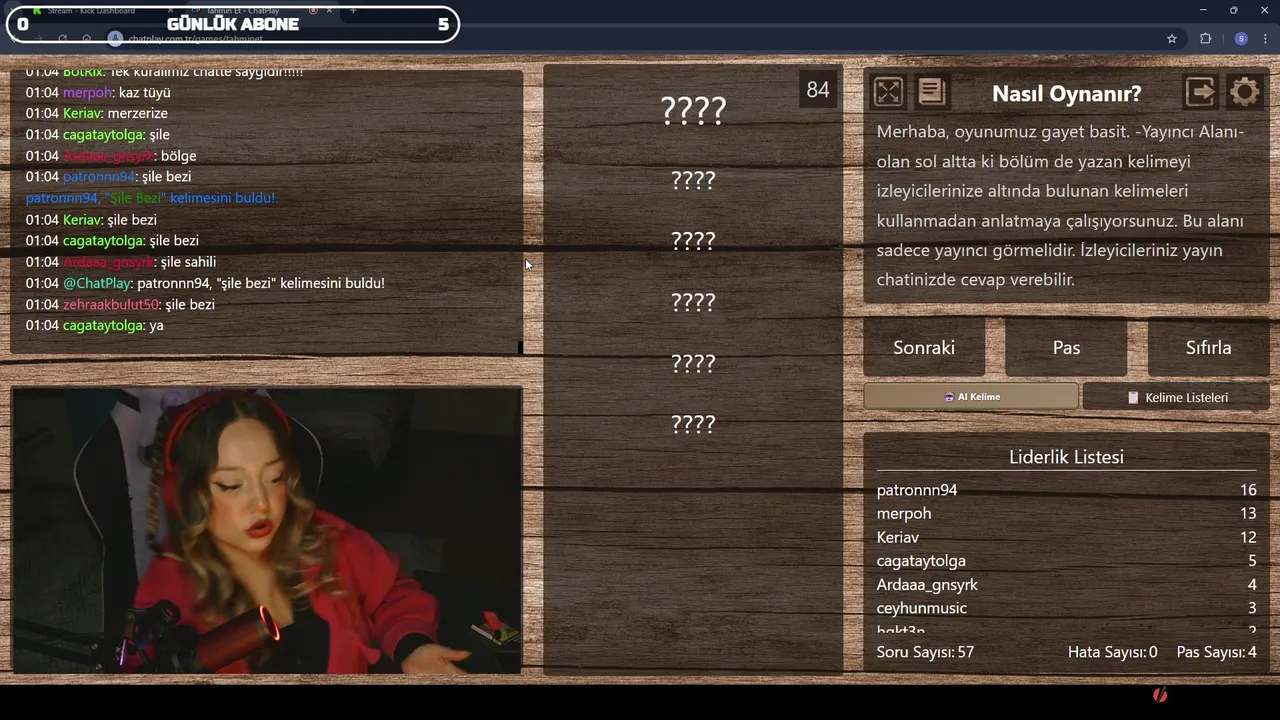Click the Nasıl Oynanır? heading

pos(1066,93)
